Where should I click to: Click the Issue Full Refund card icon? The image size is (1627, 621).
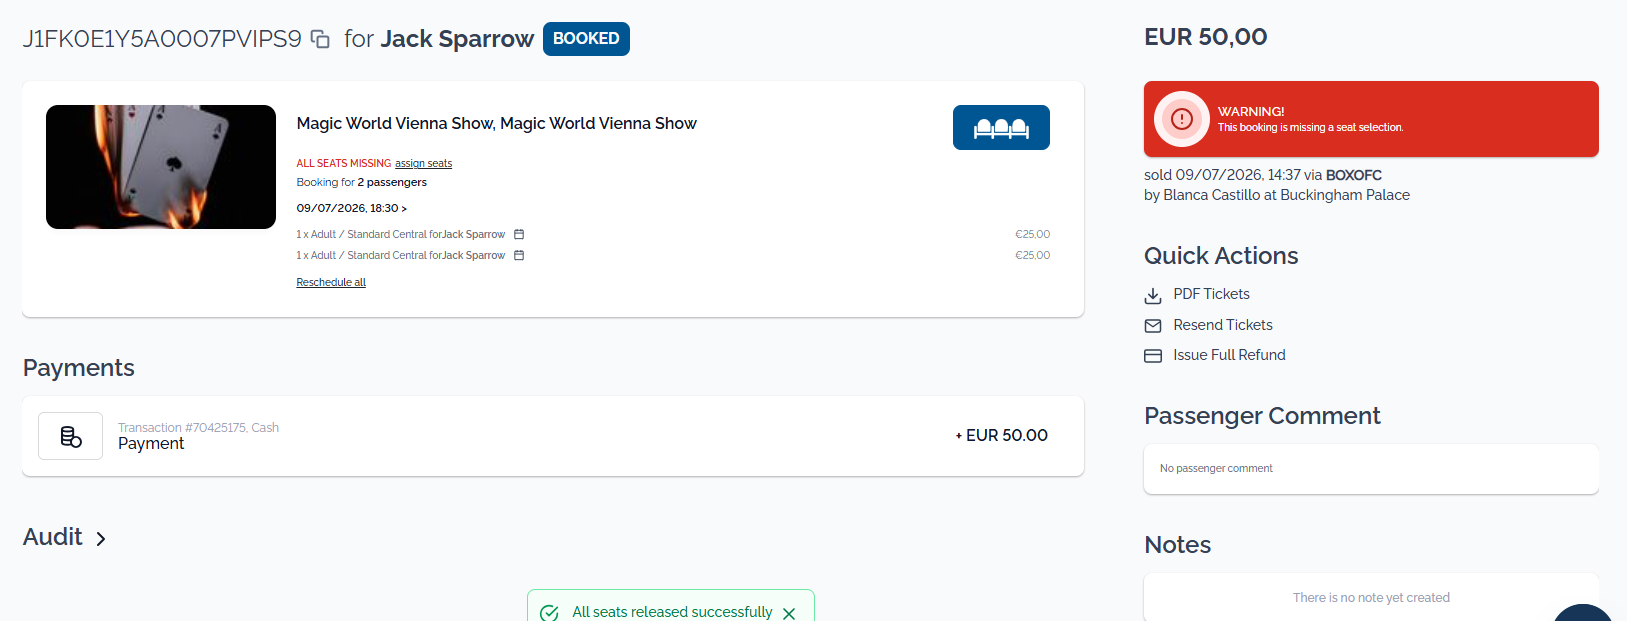tap(1153, 356)
